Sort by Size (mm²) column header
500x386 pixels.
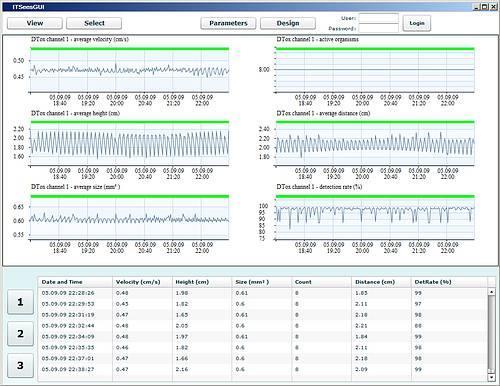(x=262, y=282)
